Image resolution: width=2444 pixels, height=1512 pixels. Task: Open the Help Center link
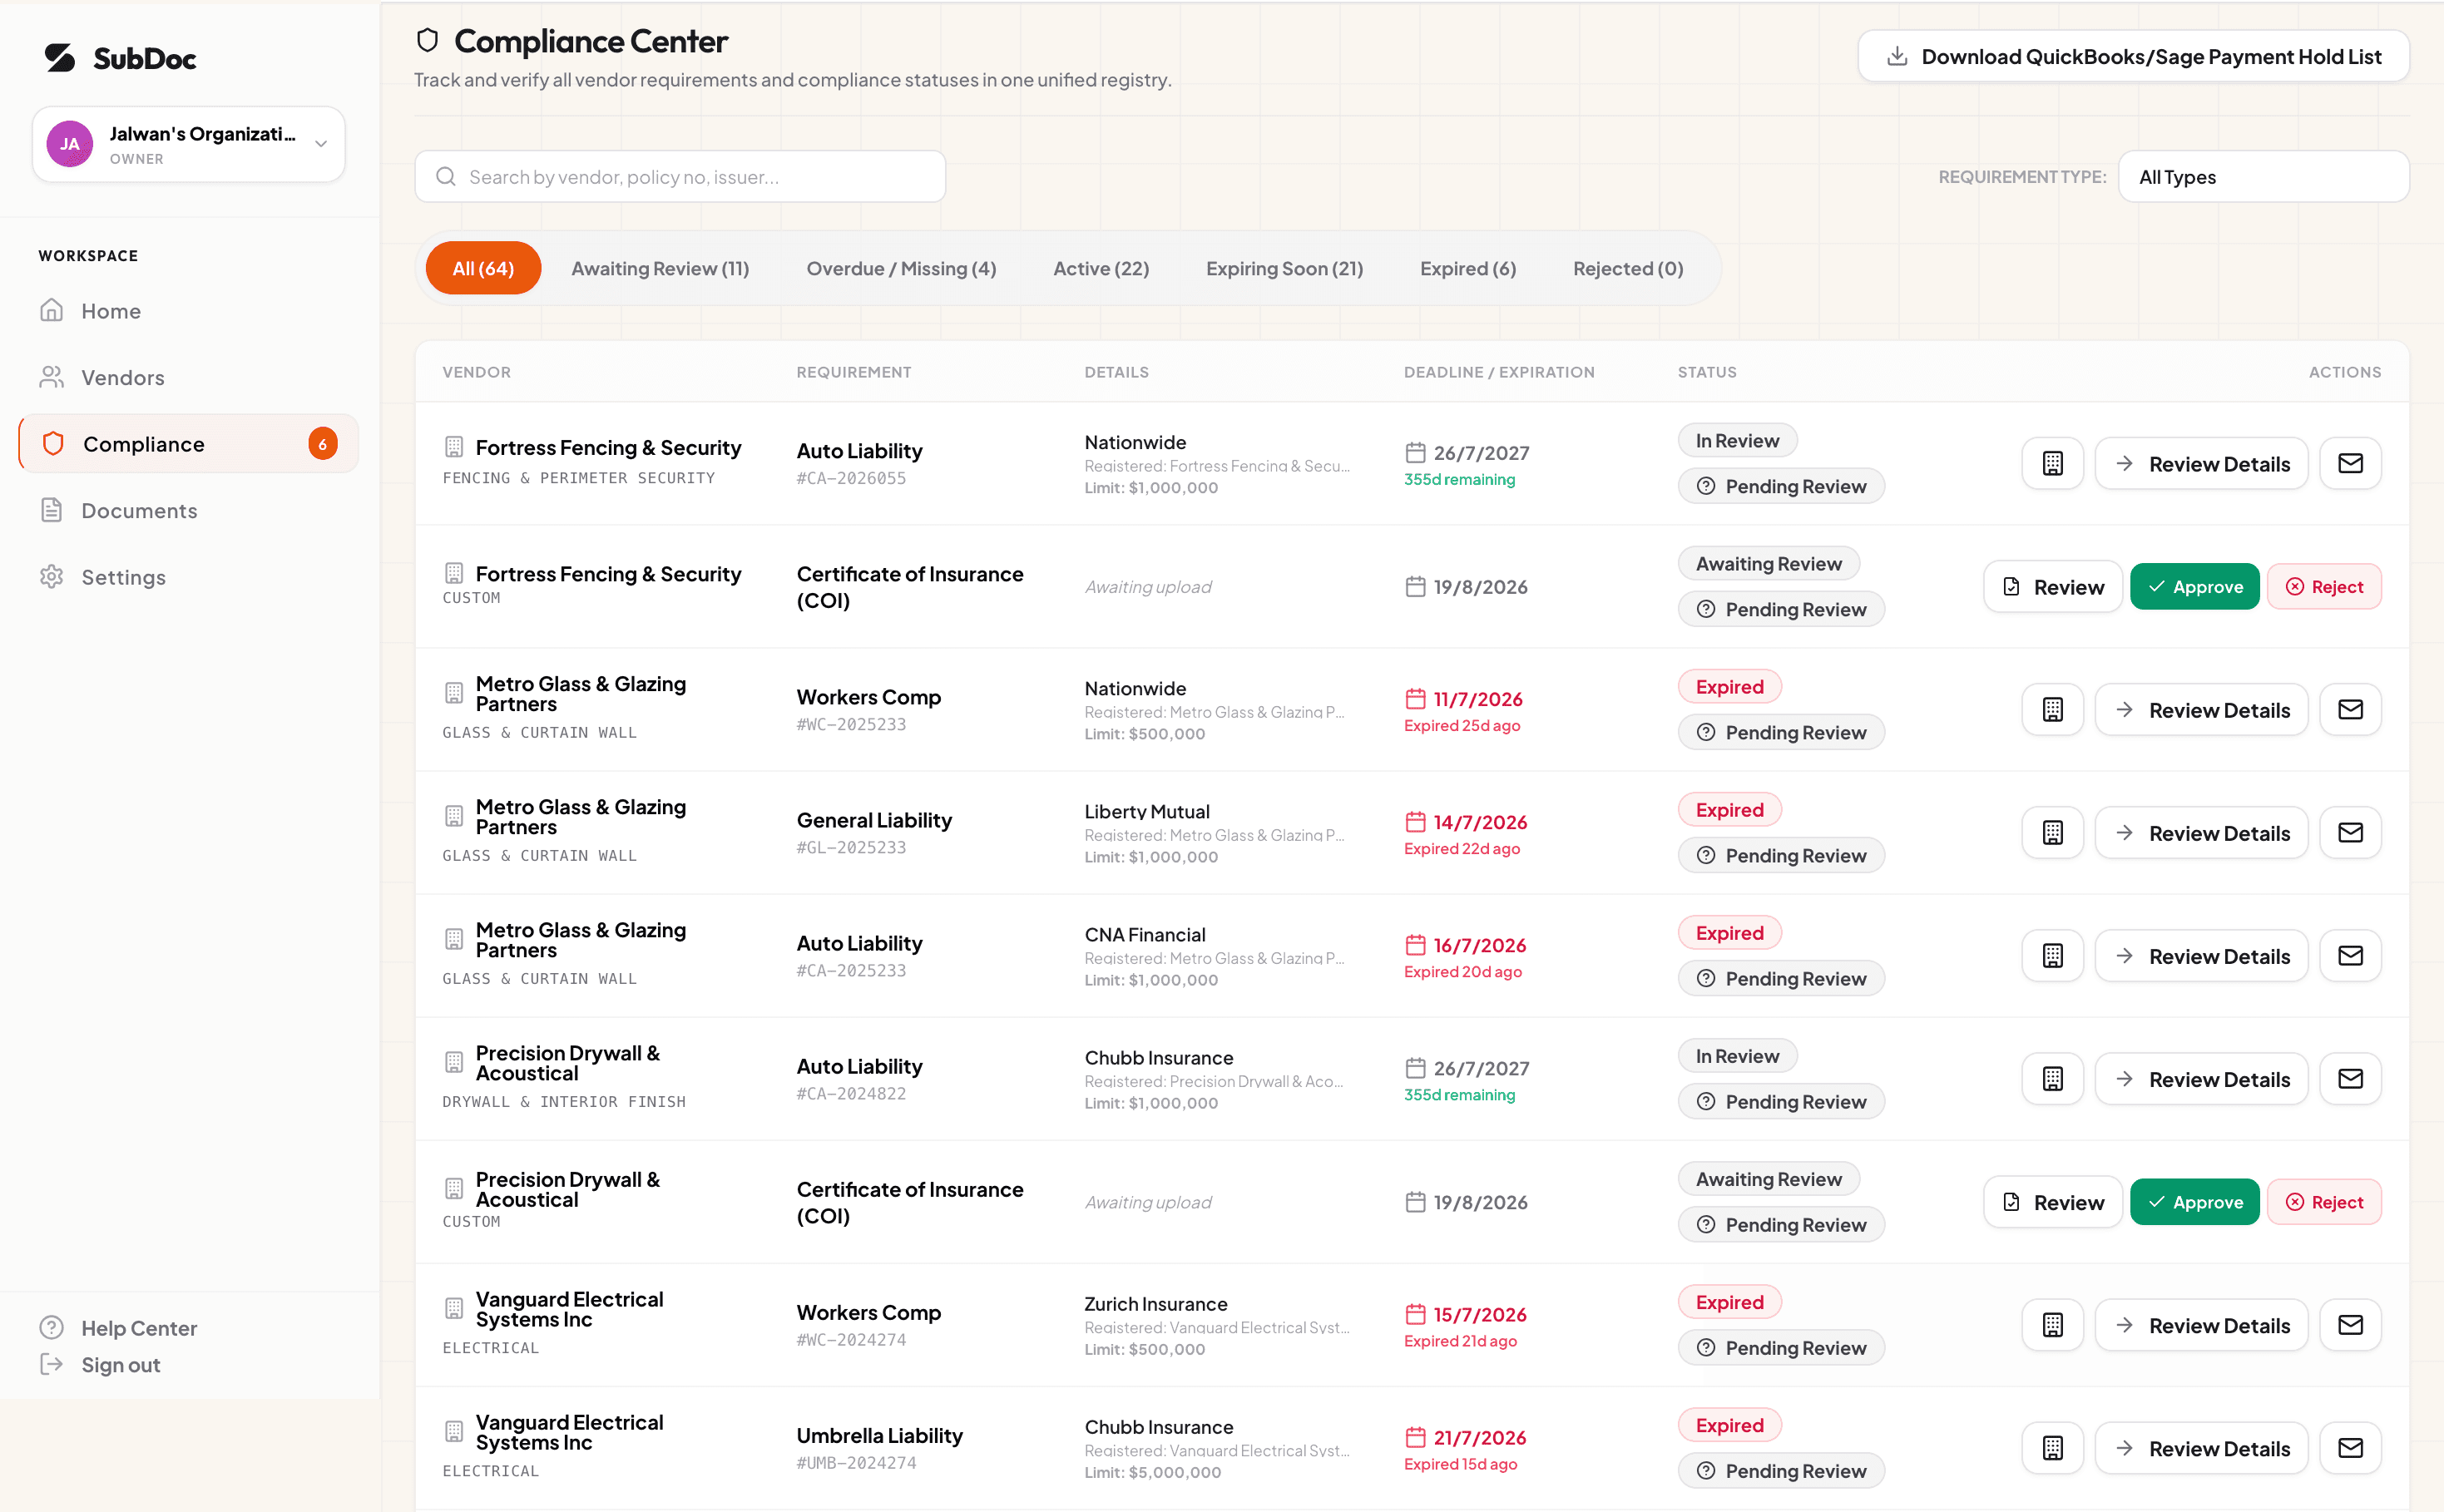point(118,1328)
